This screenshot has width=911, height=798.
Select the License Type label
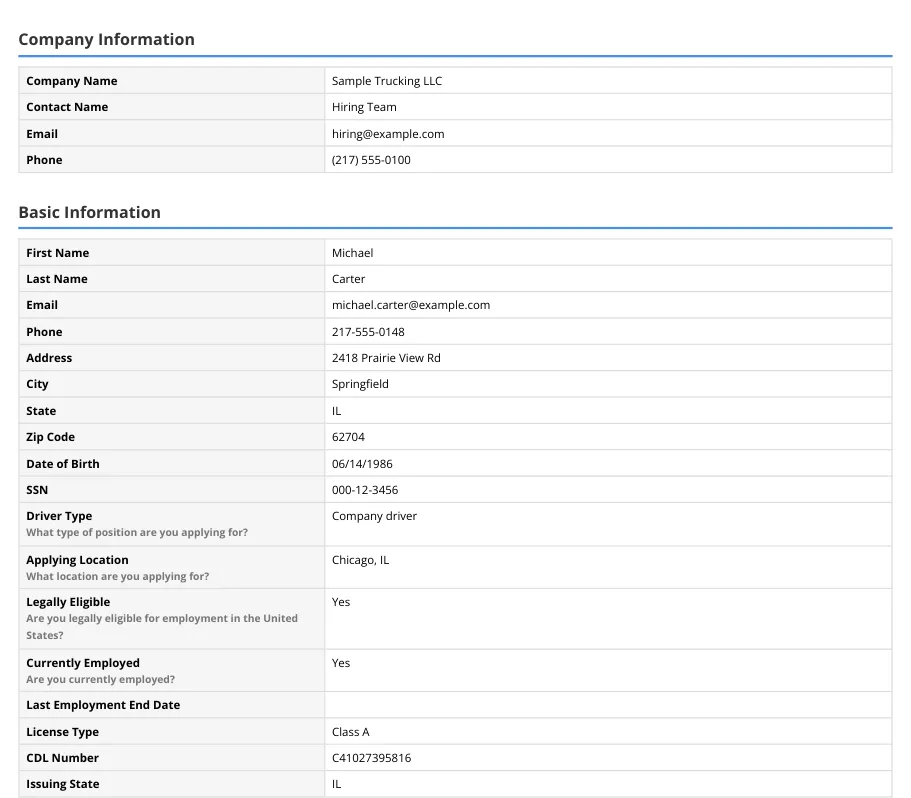pos(63,732)
